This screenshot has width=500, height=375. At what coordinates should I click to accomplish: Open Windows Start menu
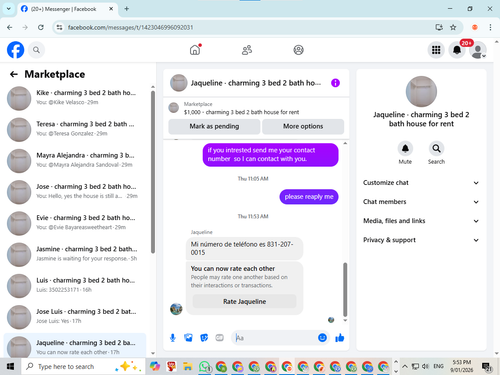(10, 367)
